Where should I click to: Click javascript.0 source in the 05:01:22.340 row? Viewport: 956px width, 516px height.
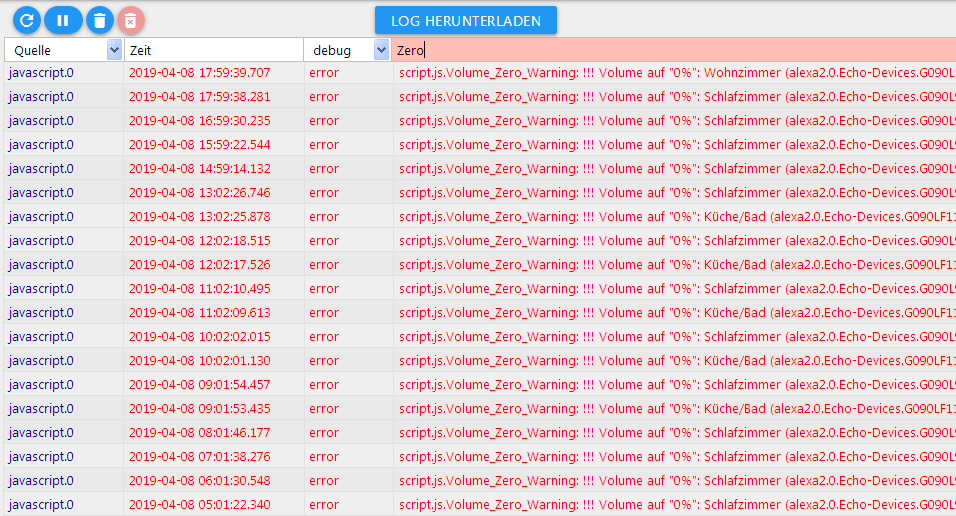[41, 504]
